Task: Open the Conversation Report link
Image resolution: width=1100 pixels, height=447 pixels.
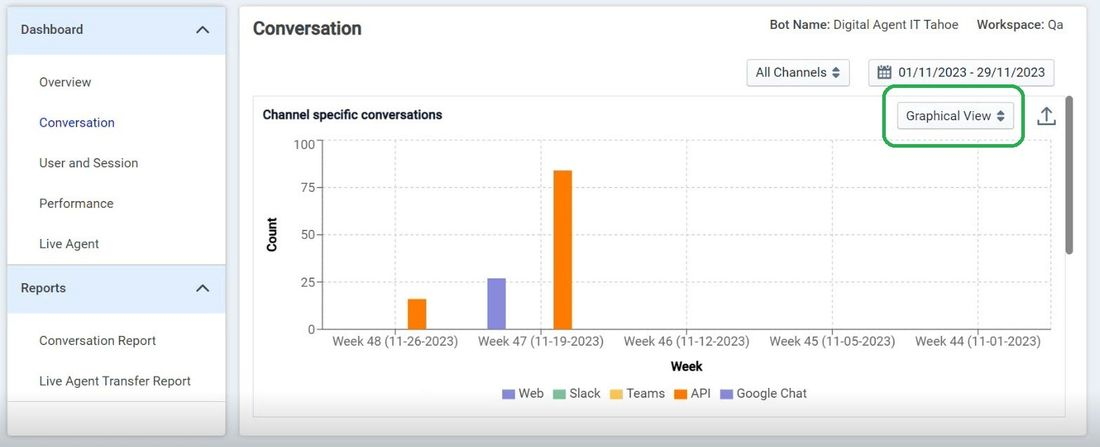Action: (98, 341)
